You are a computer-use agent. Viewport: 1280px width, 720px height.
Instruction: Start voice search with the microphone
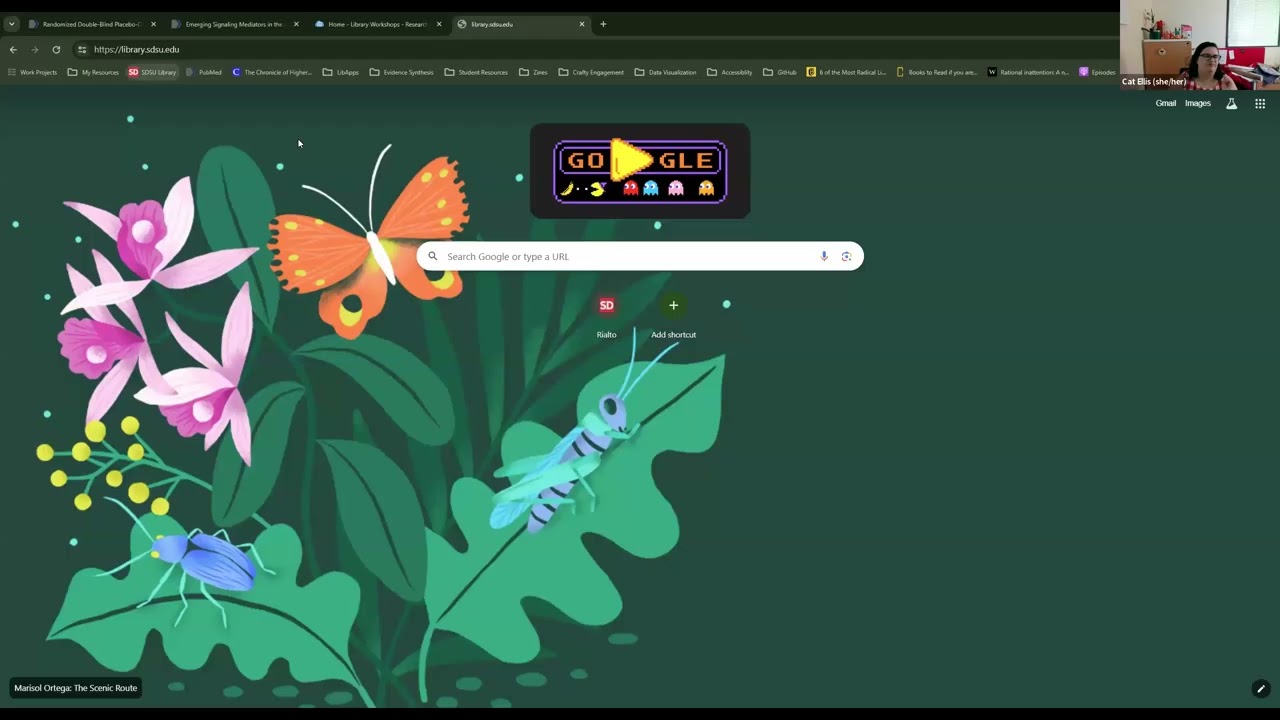pos(824,256)
